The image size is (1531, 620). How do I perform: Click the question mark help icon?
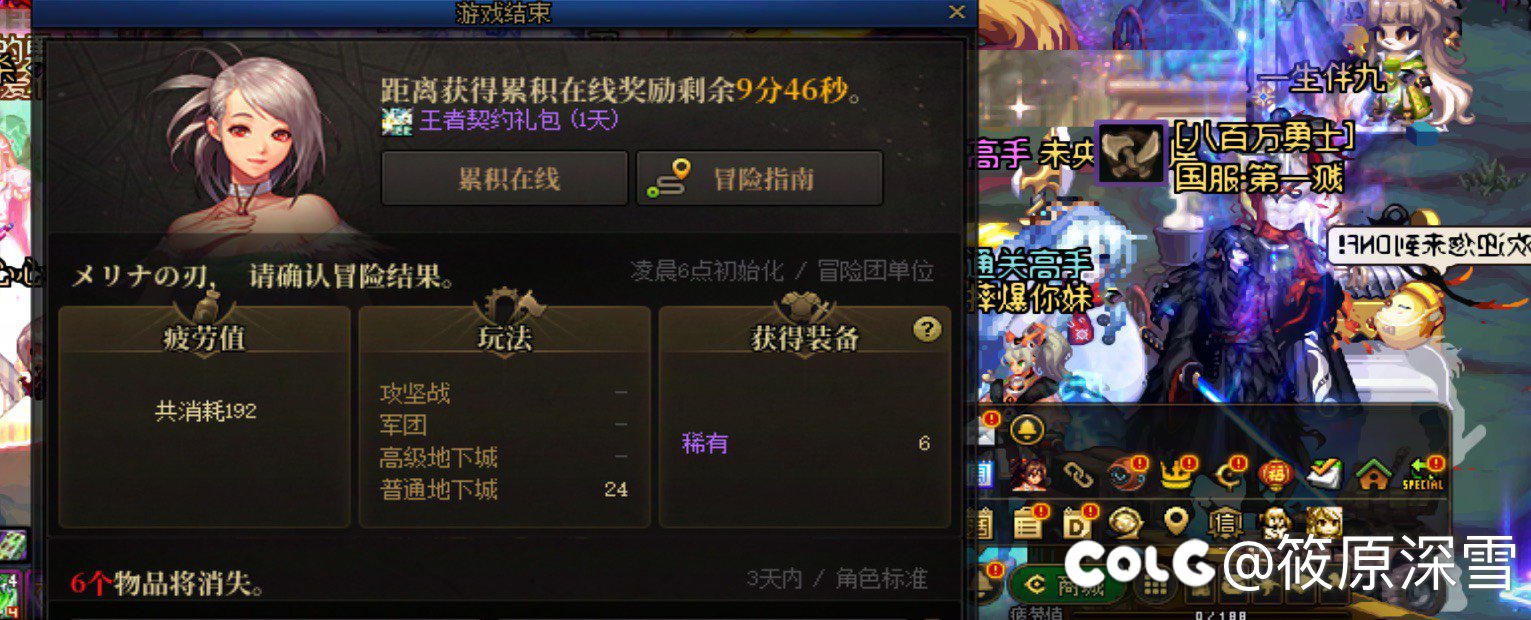pos(927,329)
